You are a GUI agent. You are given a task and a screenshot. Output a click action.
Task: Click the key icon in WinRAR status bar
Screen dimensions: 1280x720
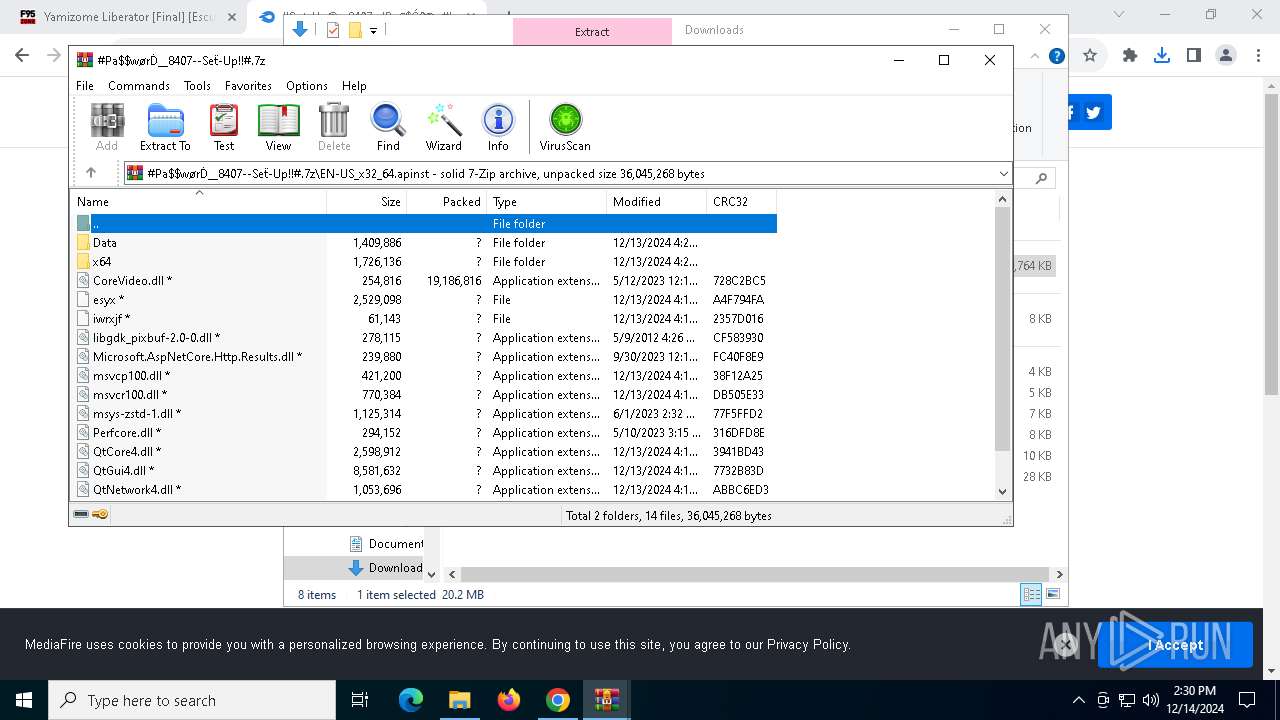100,515
